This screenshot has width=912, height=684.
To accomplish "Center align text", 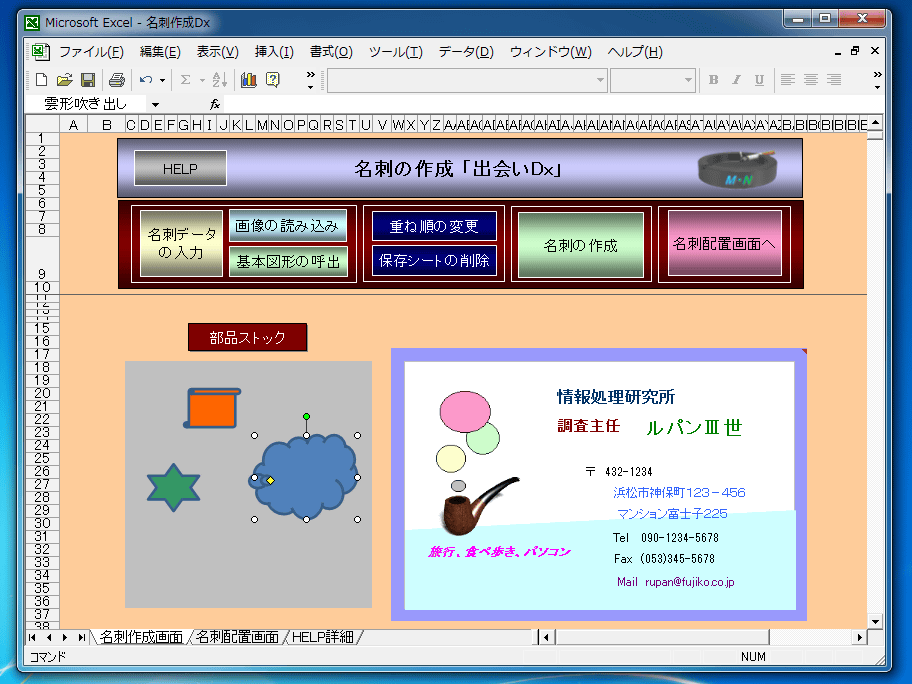I will 811,80.
